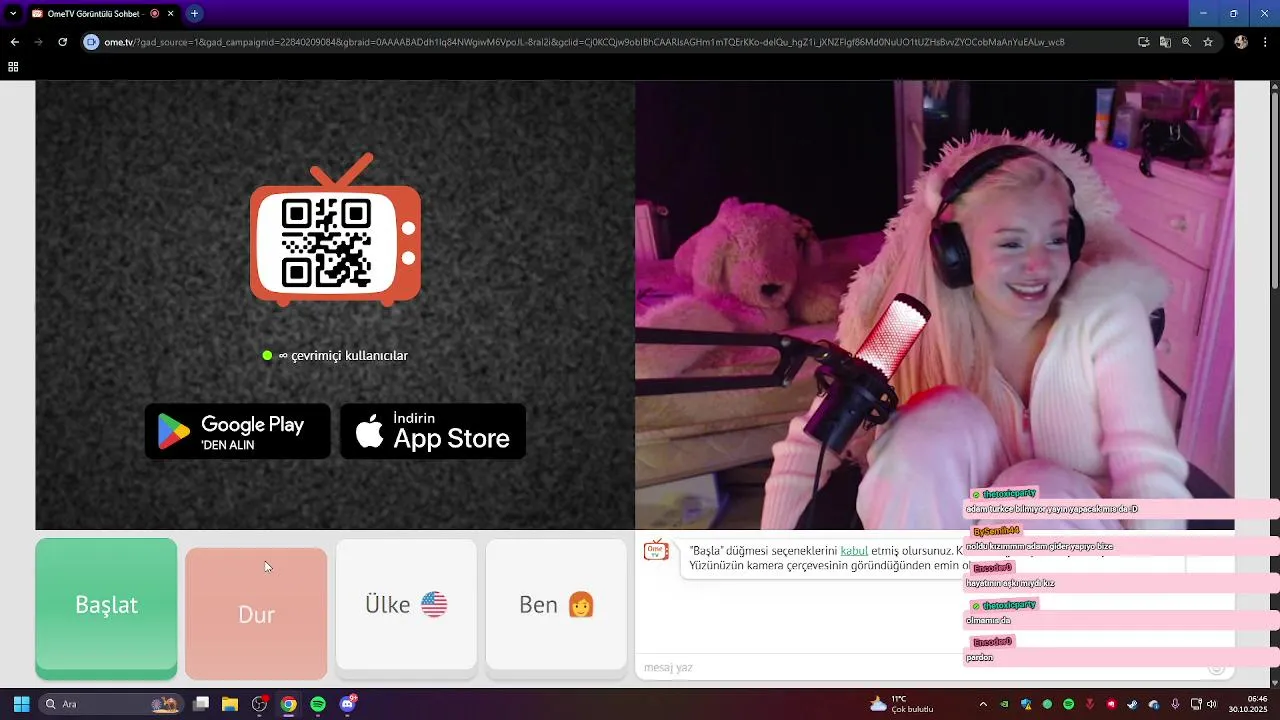Screen dimensions: 1280x720
Task: Click the OmeTV avatar icon in chat
Action: coord(656,550)
